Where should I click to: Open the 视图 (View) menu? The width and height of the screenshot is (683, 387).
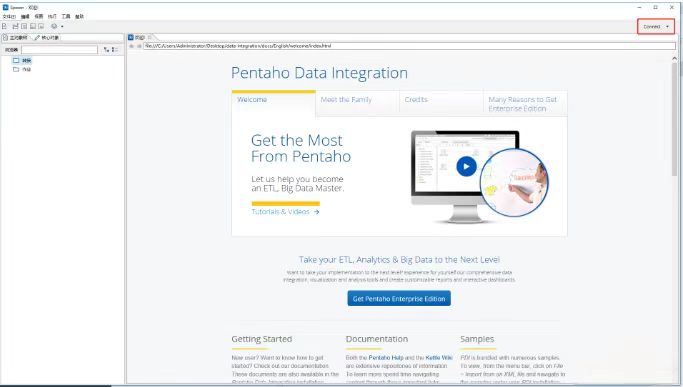[x=39, y=16]
